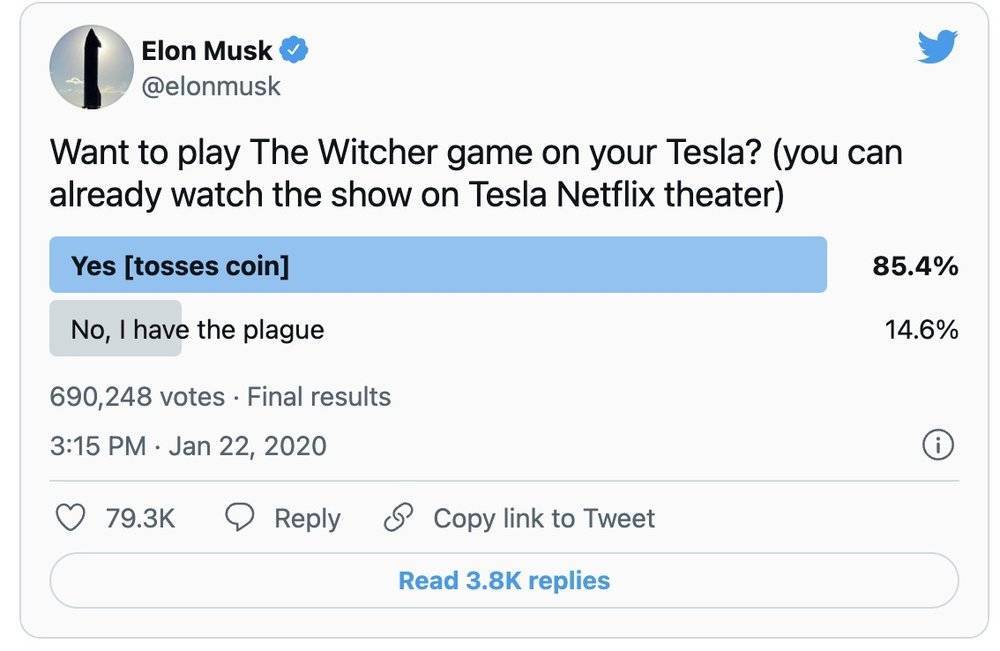The width and height of the screenshot is (1000, 651).
Task: Like the tweet with heart icon
Action: (68, 518)
